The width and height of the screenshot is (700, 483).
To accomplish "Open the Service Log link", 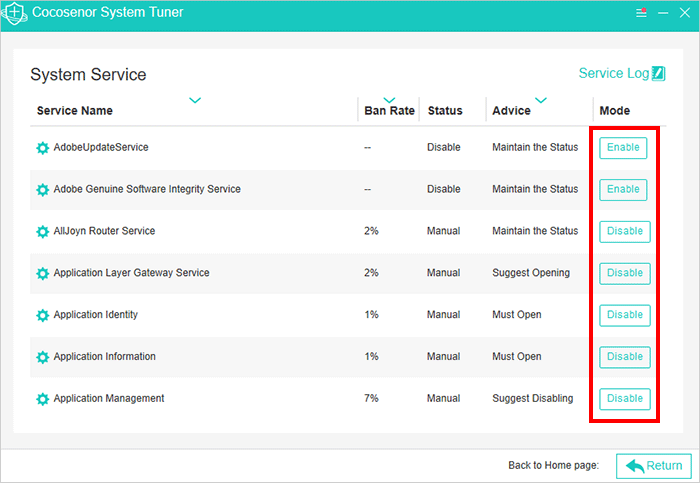I will [614, 73].
